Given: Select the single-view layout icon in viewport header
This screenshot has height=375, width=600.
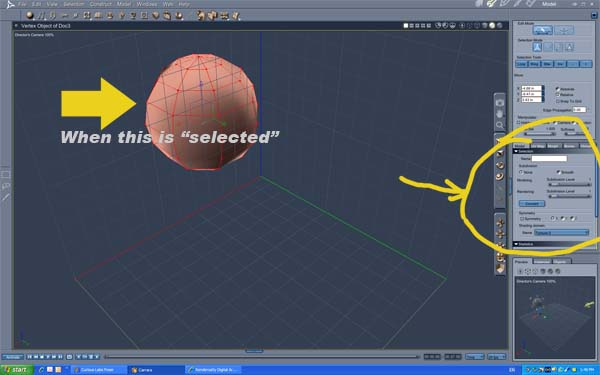Looking at the screenshot, I should tap(406, 26).
